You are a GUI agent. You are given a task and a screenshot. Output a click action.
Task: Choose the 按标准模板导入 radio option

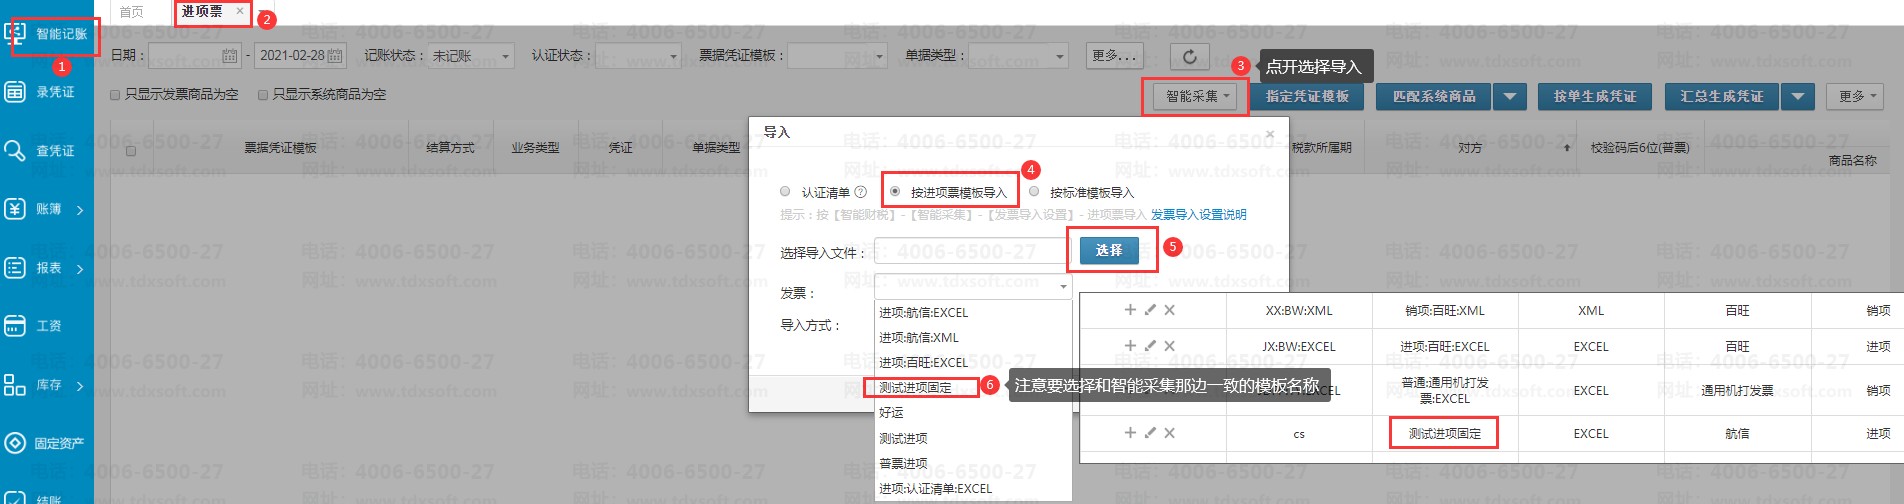pyautogui.click(x=1034, y=191)
